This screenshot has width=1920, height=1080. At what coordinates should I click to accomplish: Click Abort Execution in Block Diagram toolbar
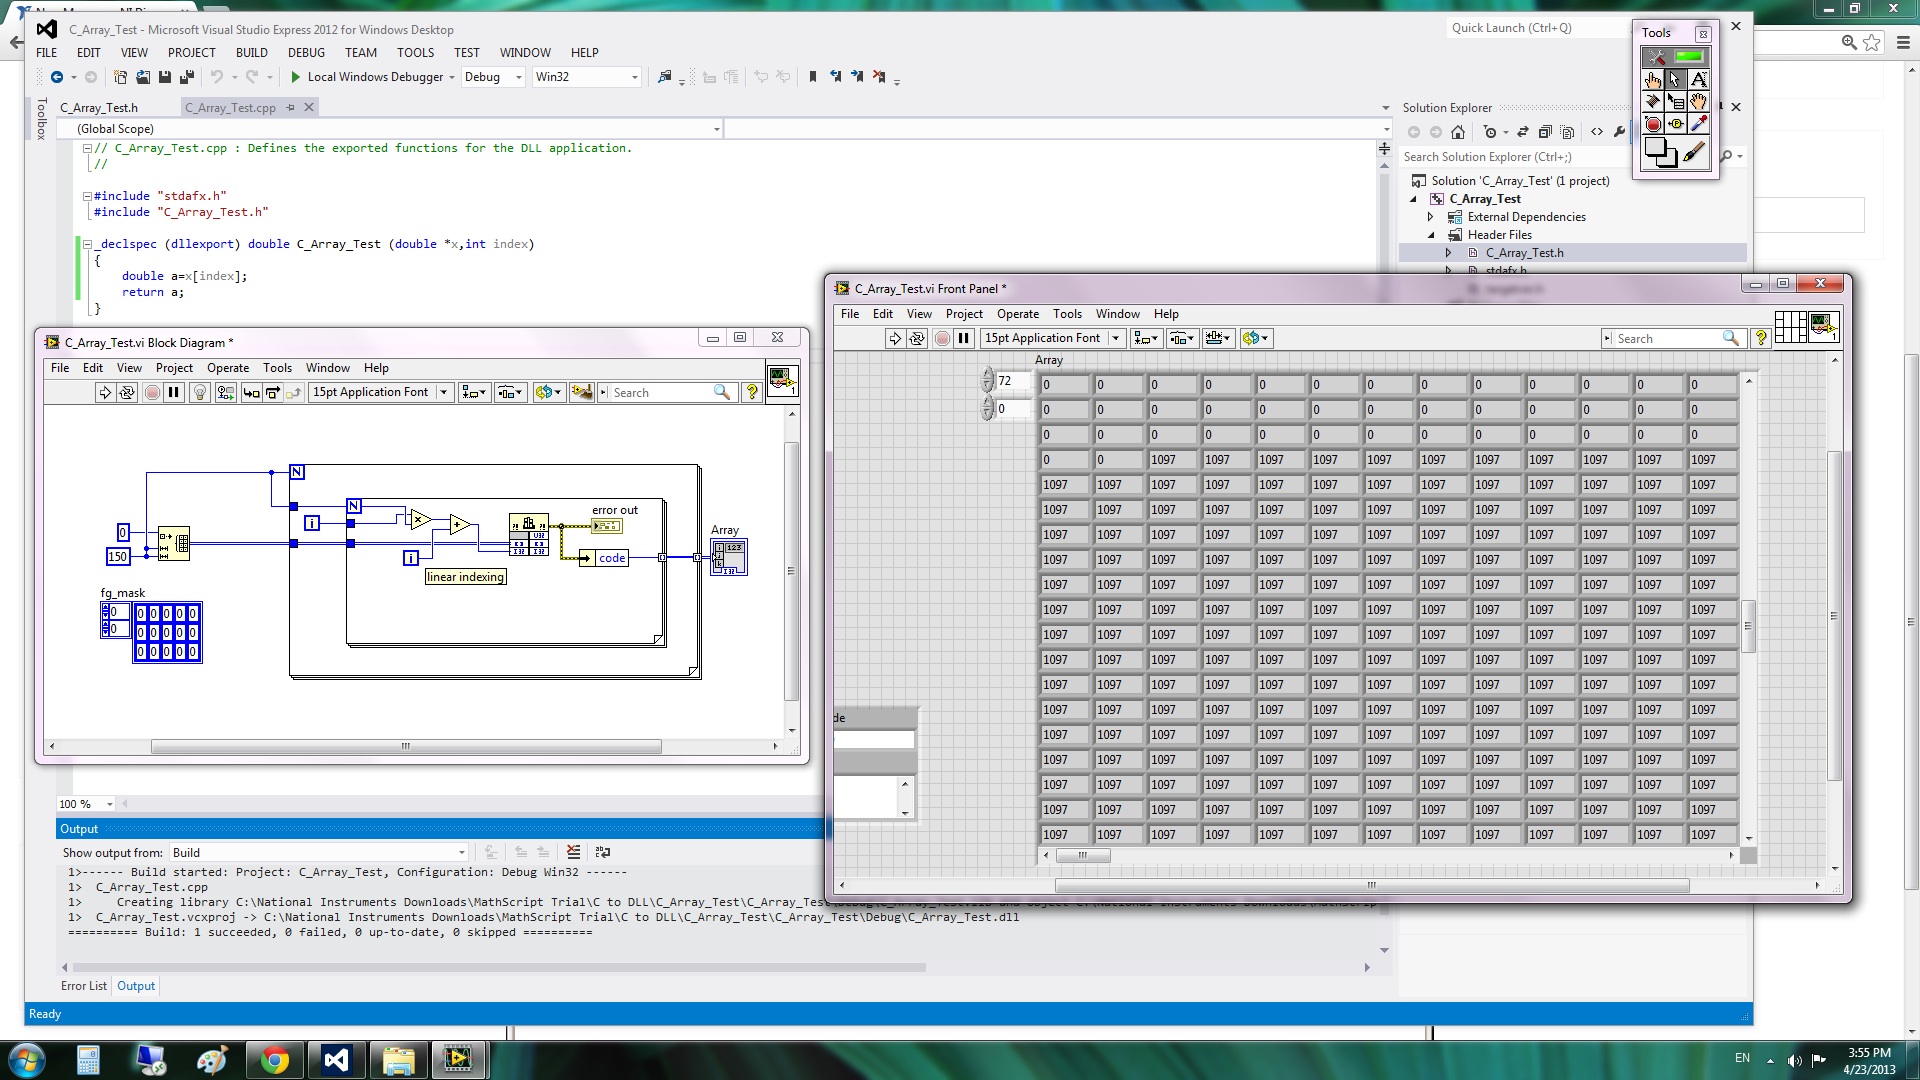pos(152,393)
